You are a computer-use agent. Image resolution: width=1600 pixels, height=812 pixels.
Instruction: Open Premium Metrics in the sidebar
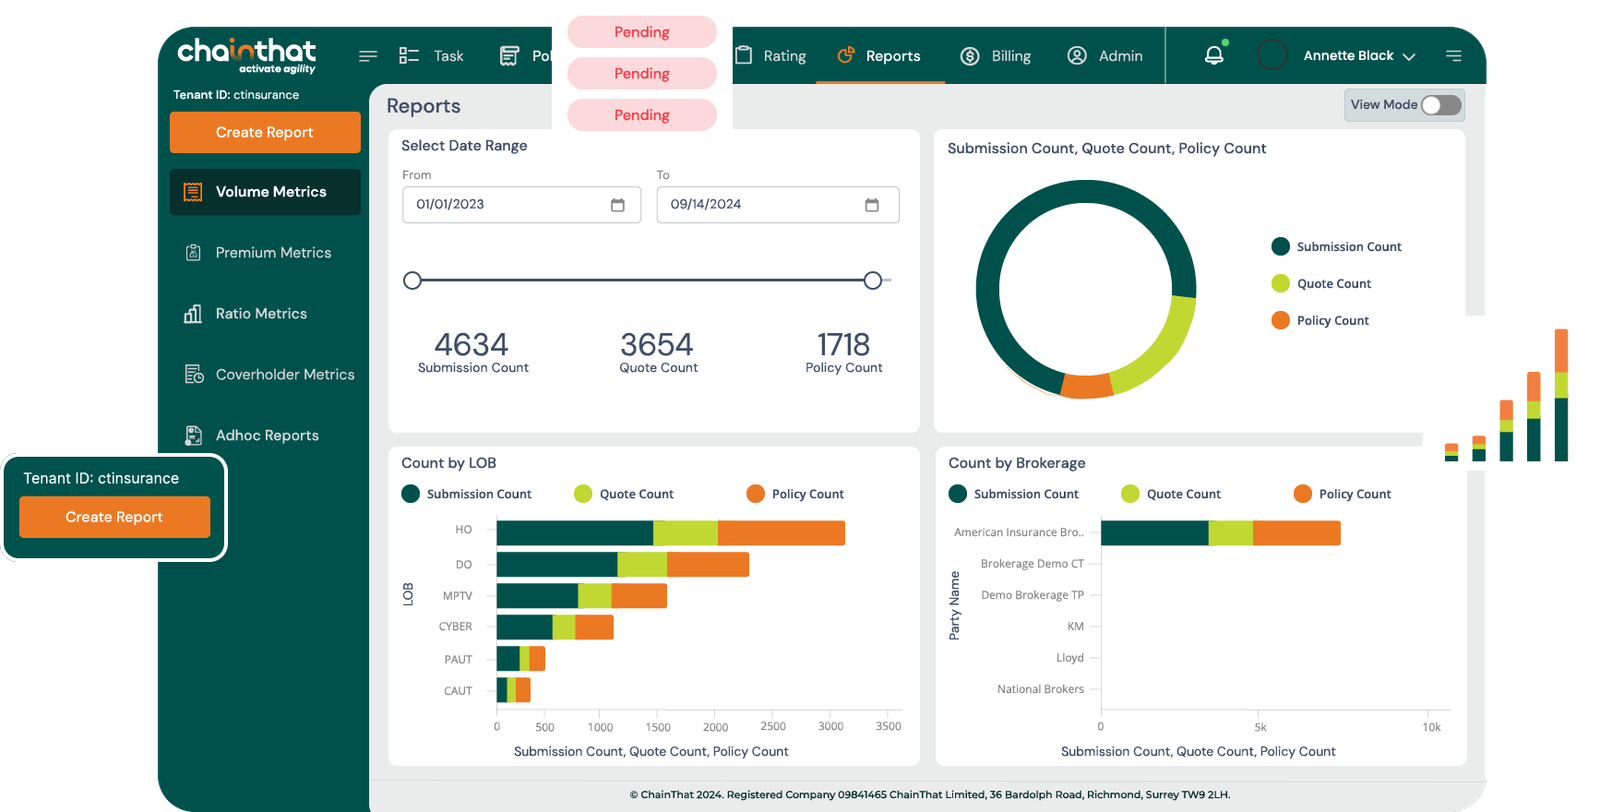272,253
